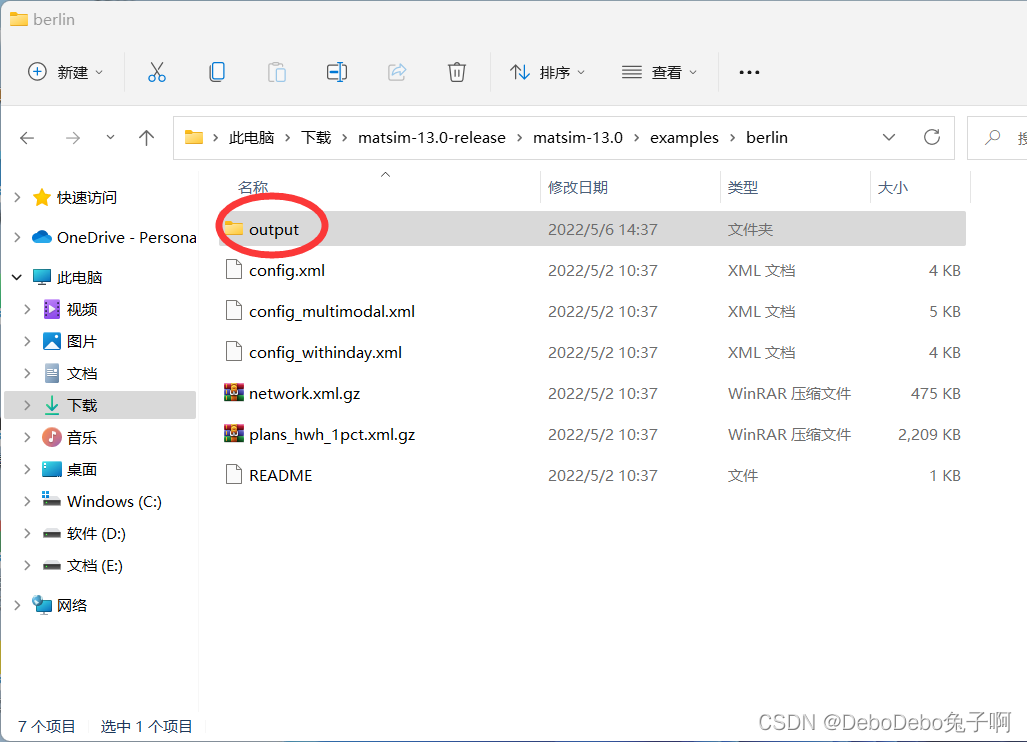This screenshot has height=742, width=1027.
Task: Click the 475 KB size cell
Action: (x=935, y=394)
